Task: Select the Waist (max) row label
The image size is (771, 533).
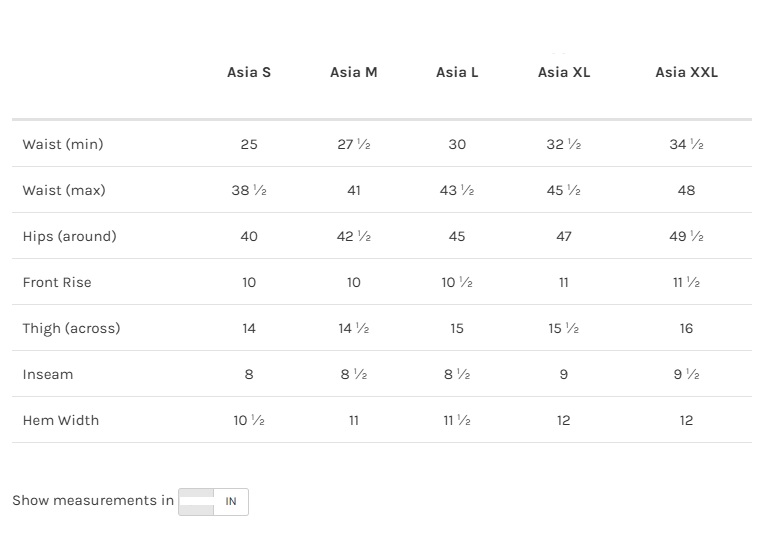Action: (64, 190)
